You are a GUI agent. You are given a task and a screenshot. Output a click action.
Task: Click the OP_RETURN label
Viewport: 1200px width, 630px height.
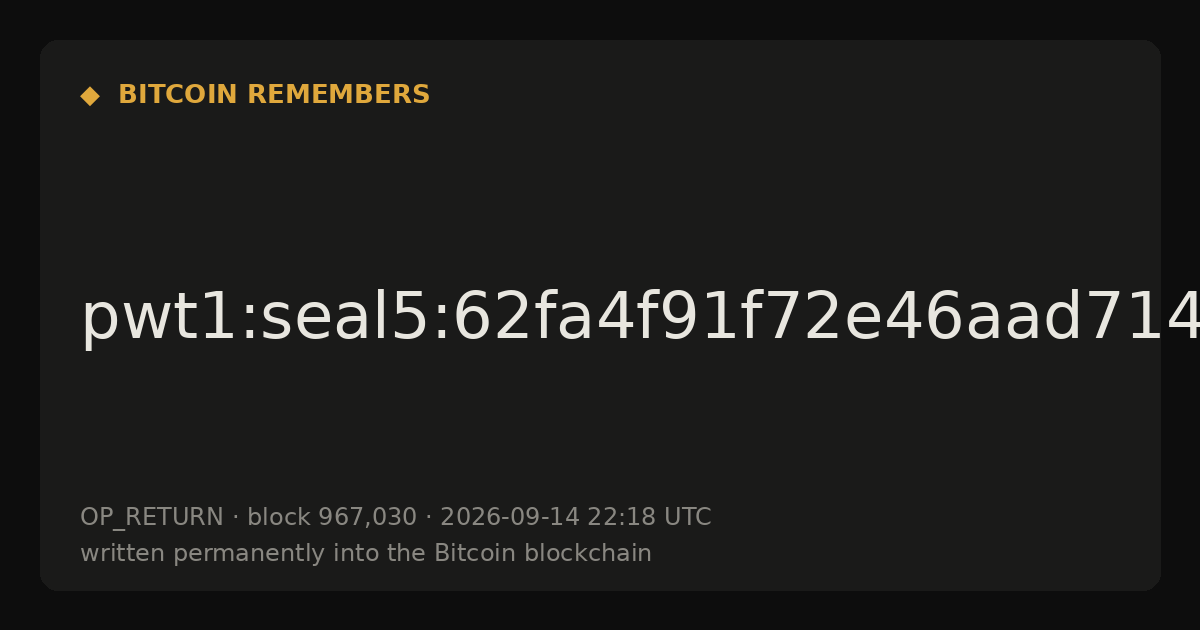point(152,518)
